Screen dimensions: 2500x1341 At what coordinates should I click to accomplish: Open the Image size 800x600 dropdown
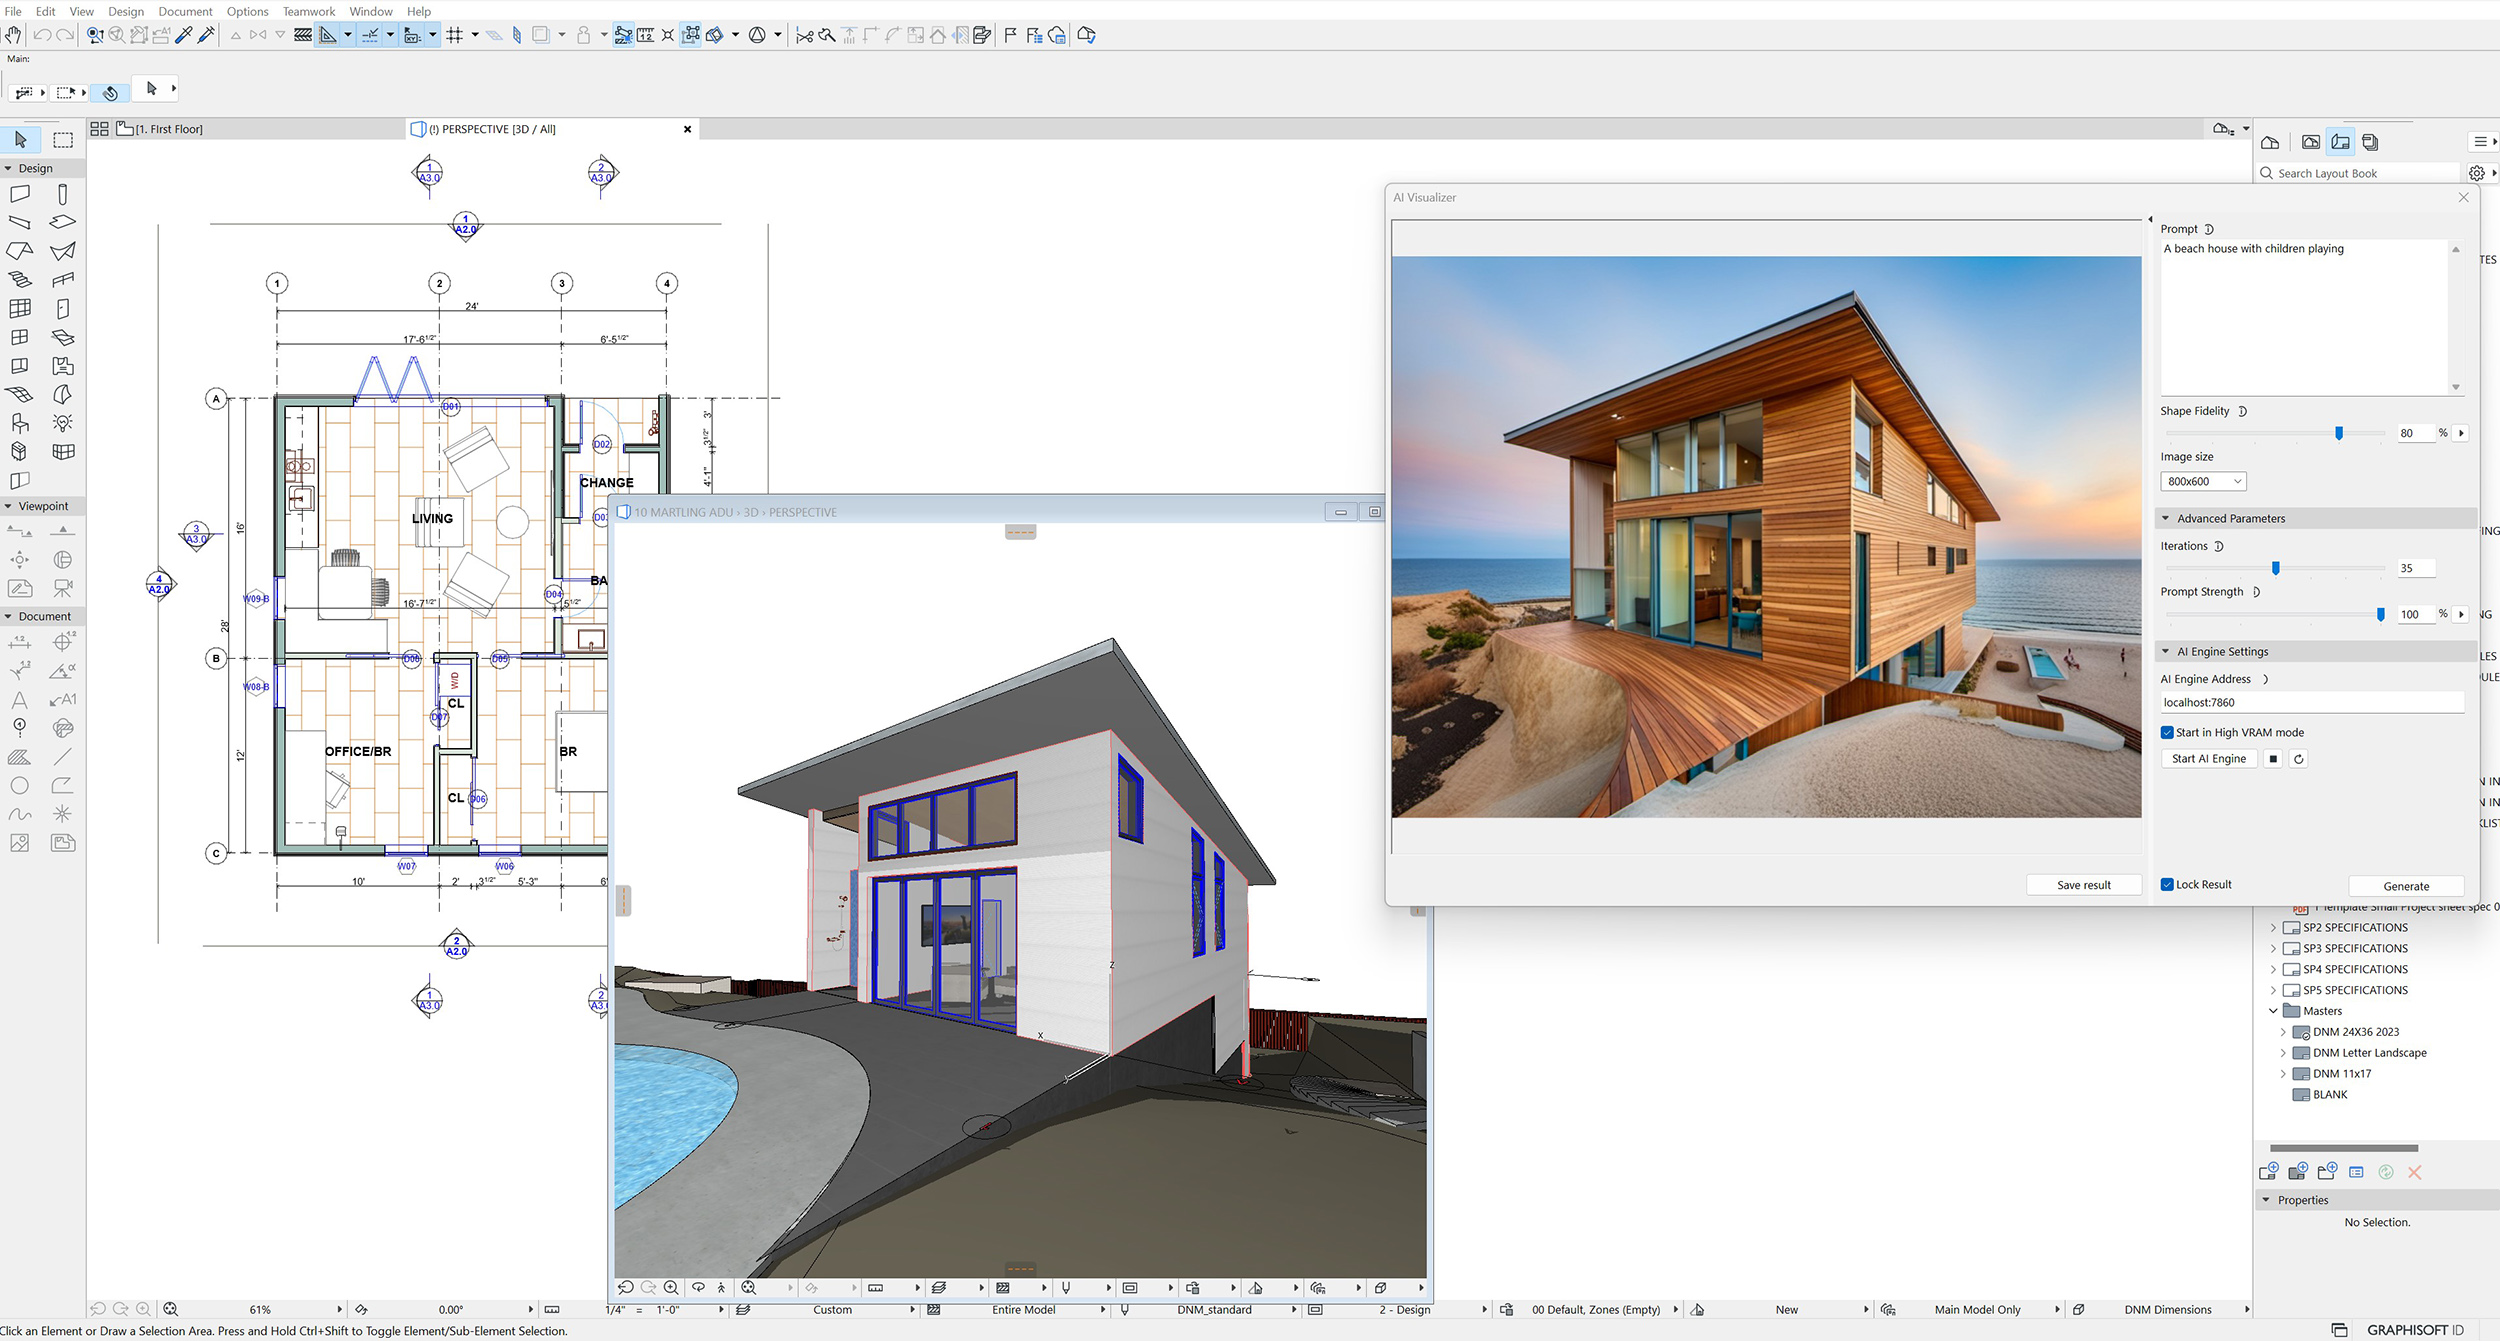click(x=2203, y=481)
